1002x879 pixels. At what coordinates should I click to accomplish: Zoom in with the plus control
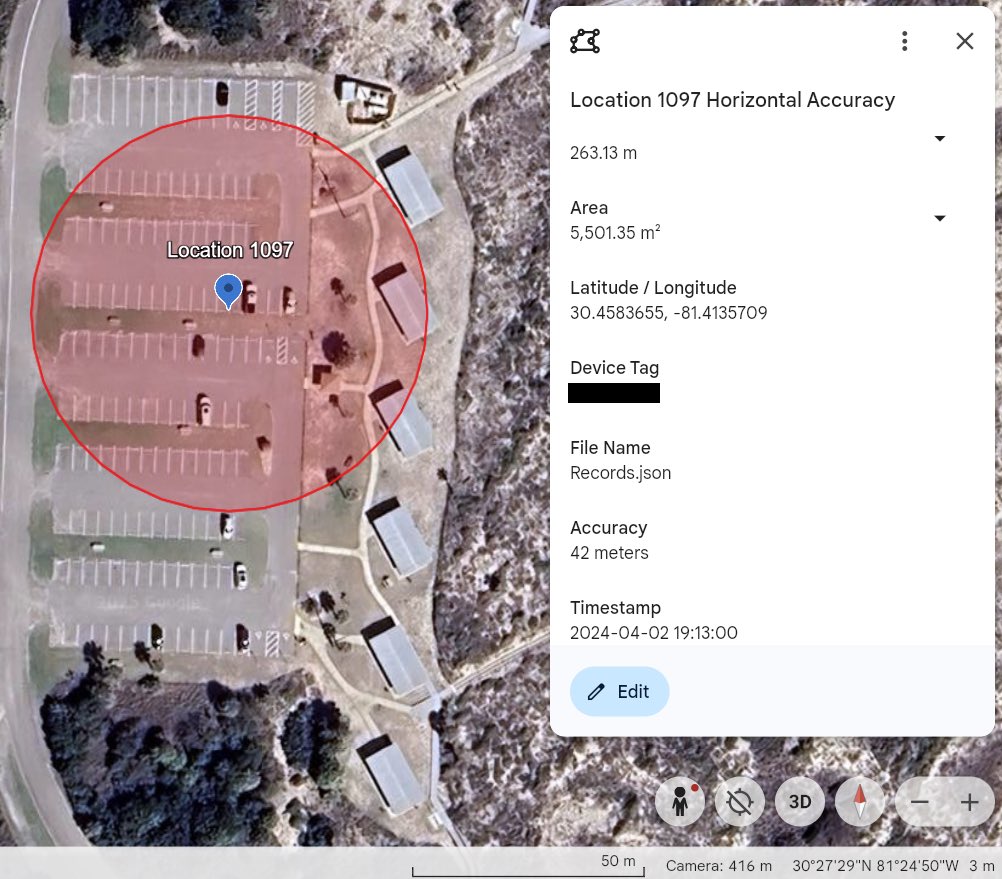[x=969, y=801]
